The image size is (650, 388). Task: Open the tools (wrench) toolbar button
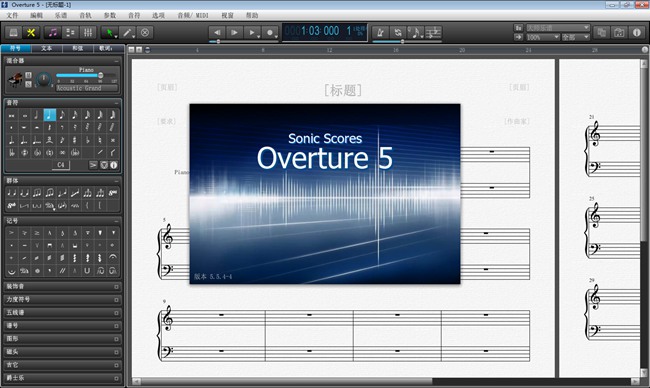[x=31, y=32]
